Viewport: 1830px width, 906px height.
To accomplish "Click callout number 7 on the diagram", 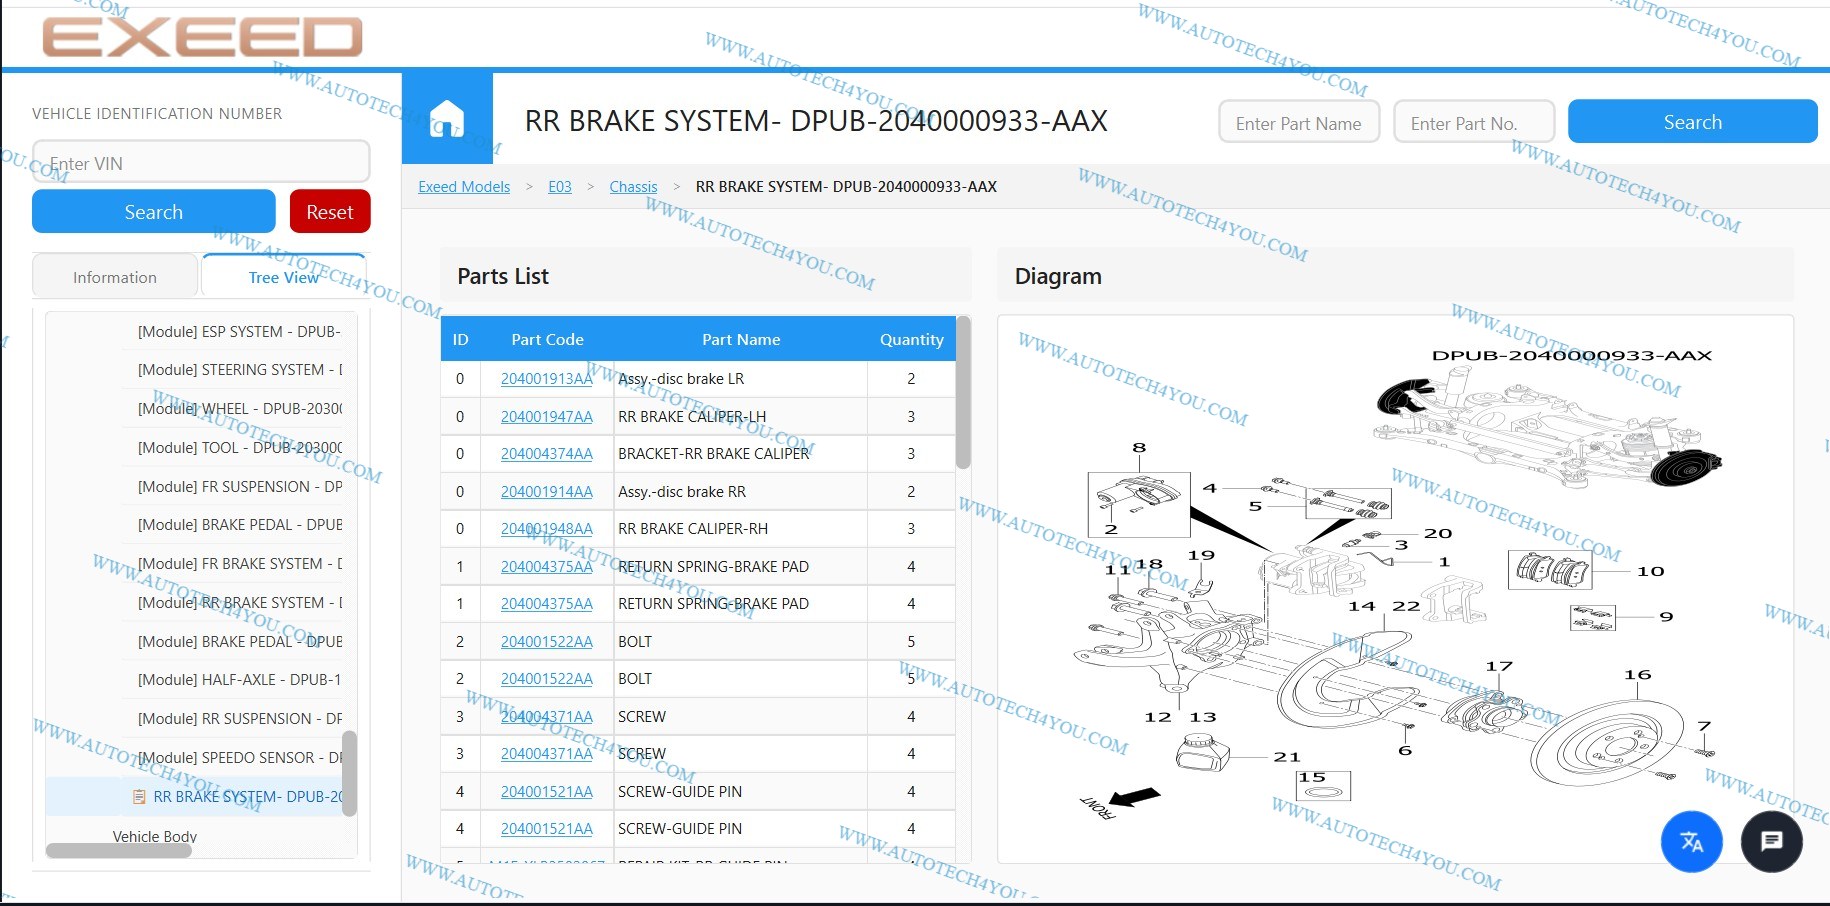I will tap(1704, 726).
